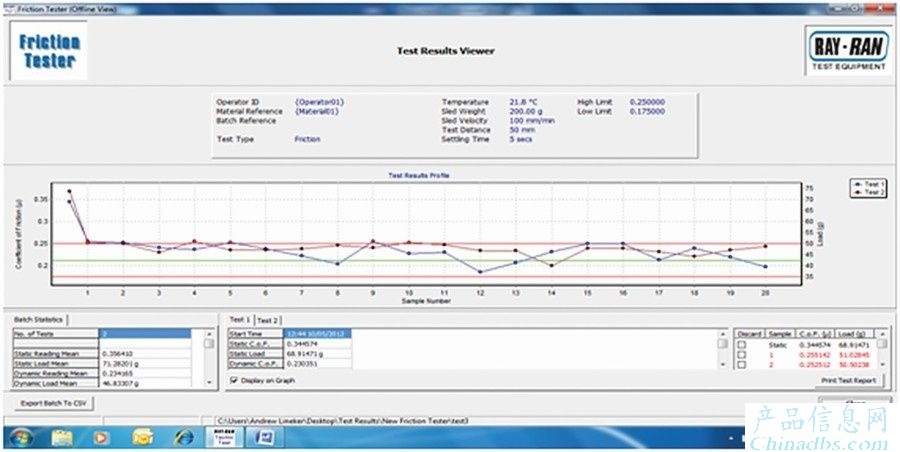Open the Outlook mail taskbar icon
Image resolution: width=900 pixels, height=452 pixels.
coord(142,438)
